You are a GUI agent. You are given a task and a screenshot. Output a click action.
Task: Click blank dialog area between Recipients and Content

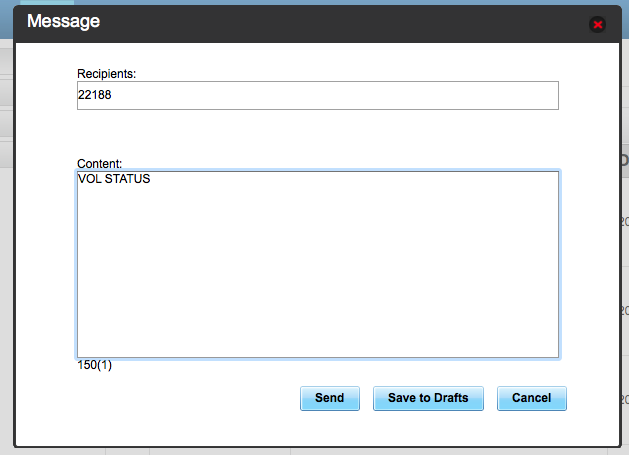pyautogui.click(x=318, y=133)
